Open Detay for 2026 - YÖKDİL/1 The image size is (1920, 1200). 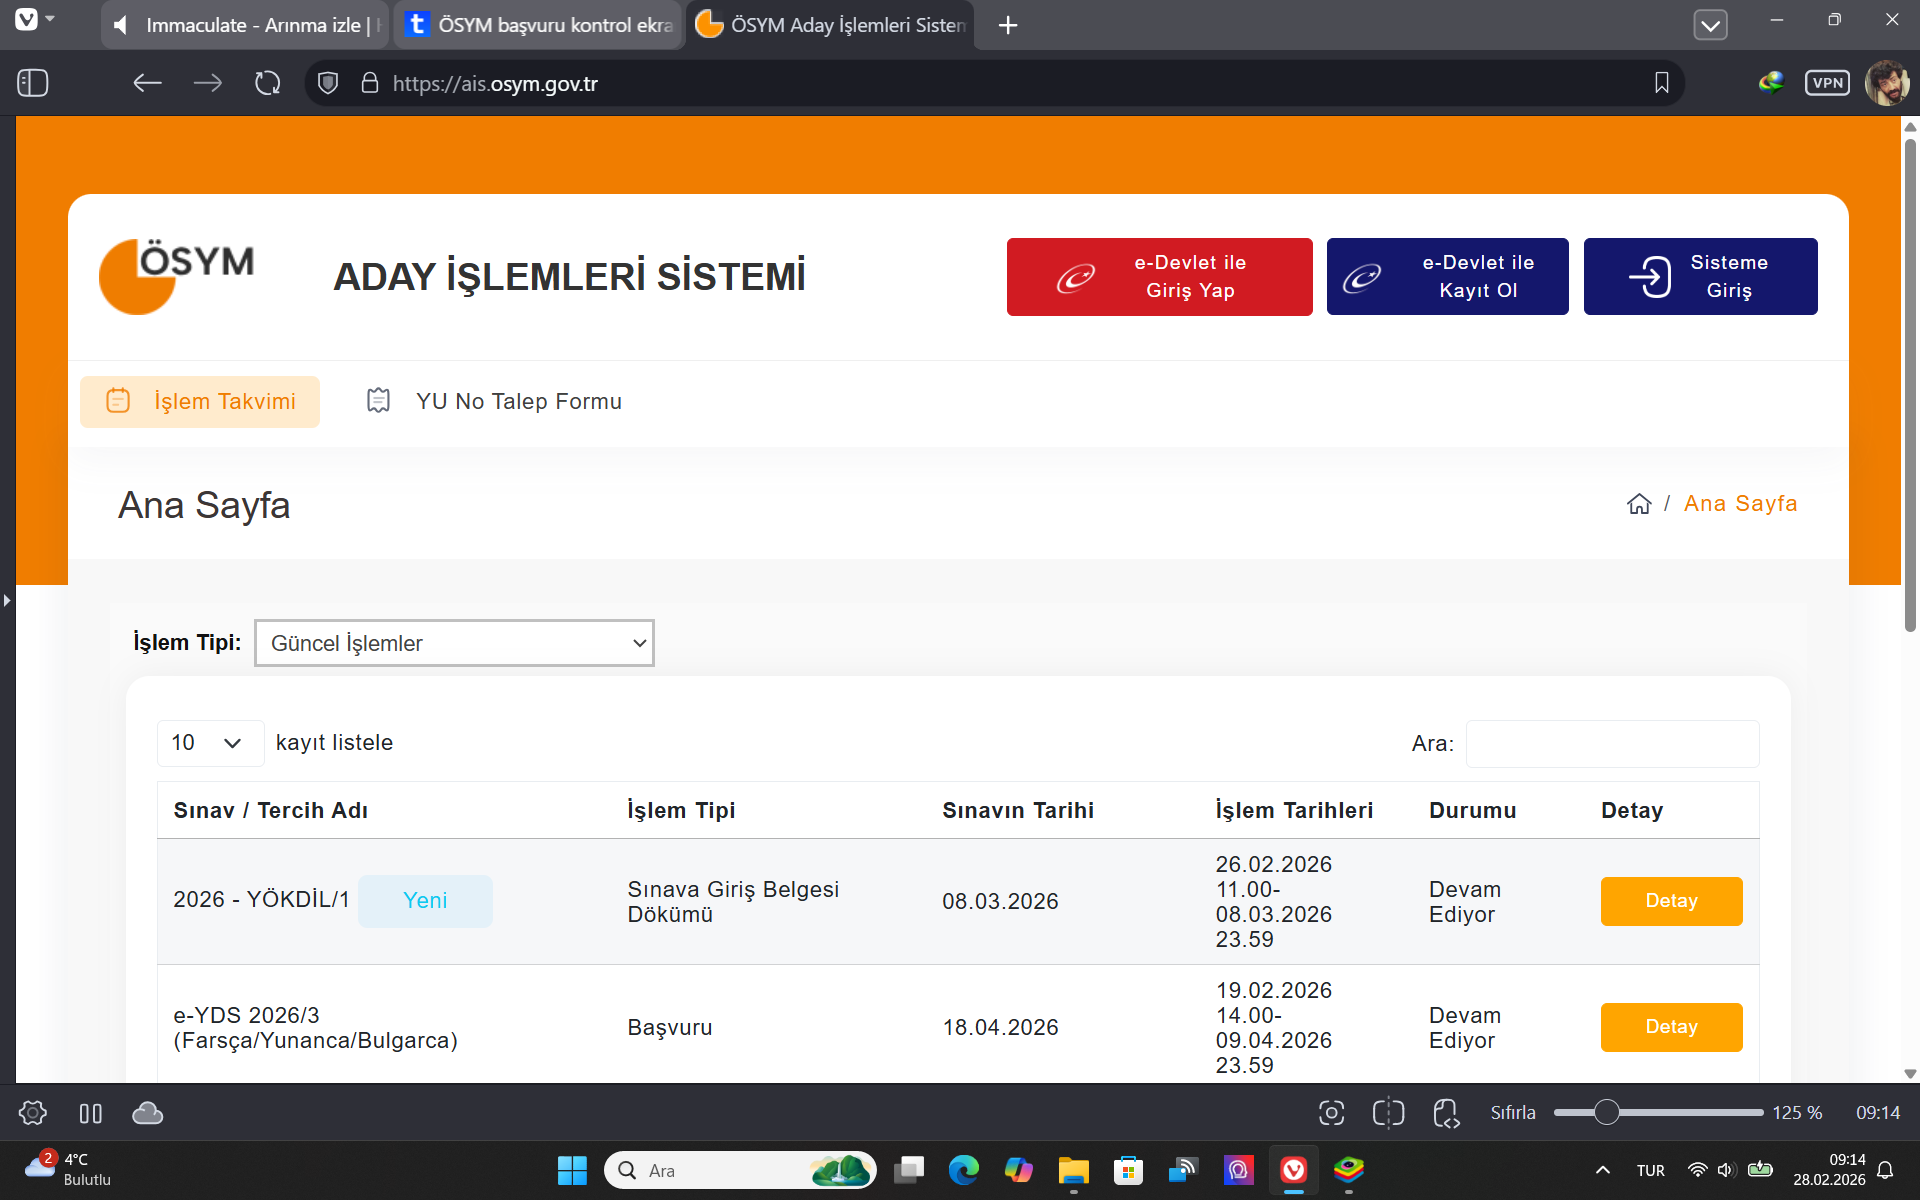click(x=1671, y=901)
